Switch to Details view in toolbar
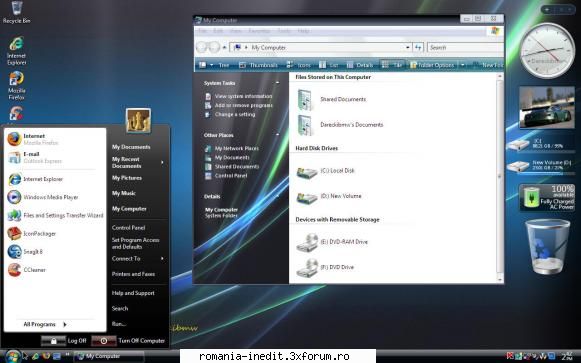The height and width of the screenshot is (363, 581). point(360,65)
